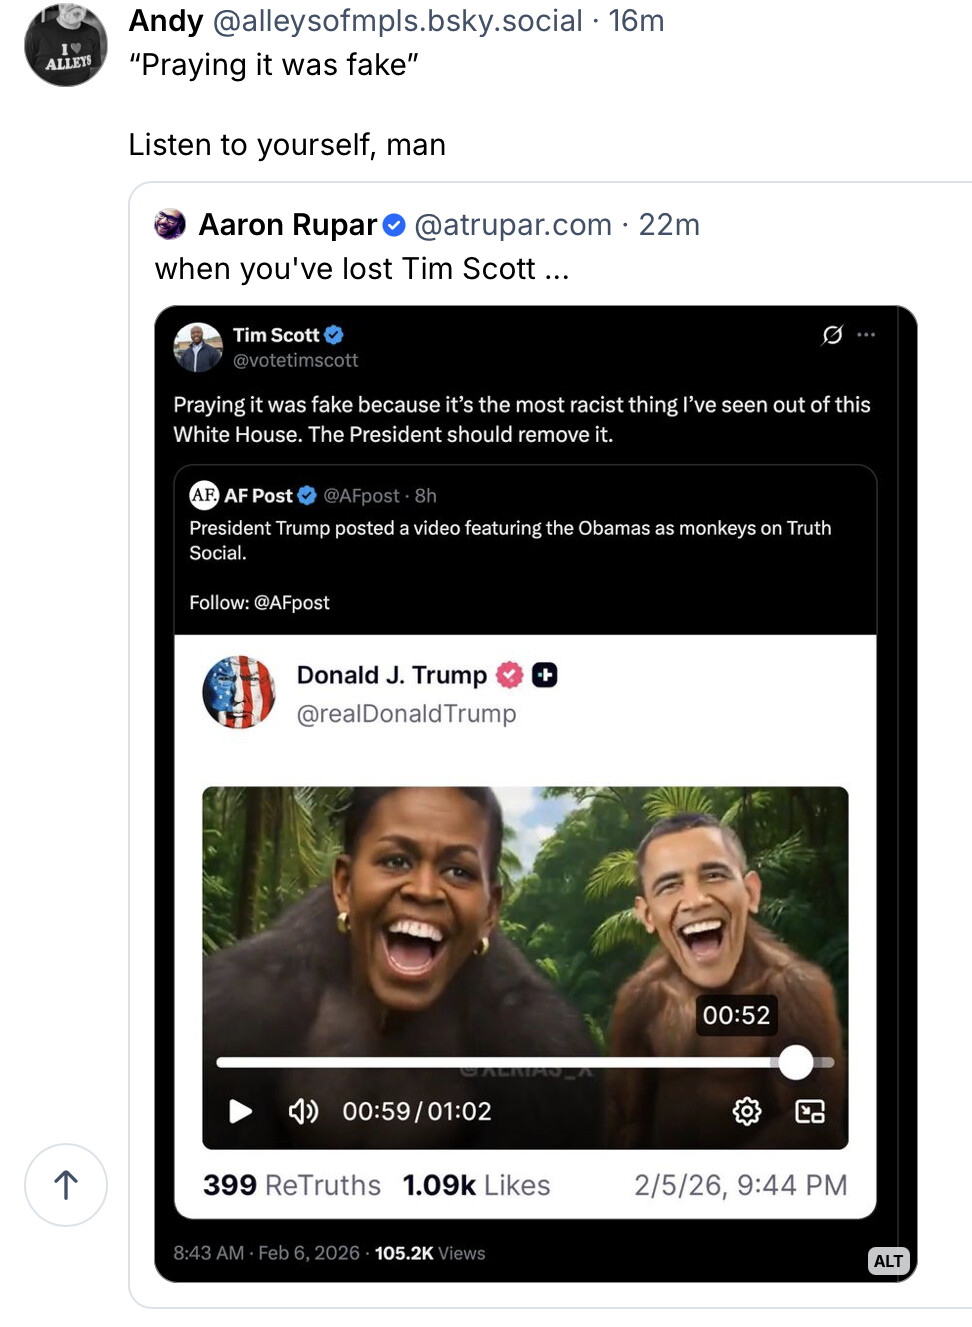Viewport: 972px width, 1327px height.
Task: Click the AF Post logo icon
Action: [204, 495]
